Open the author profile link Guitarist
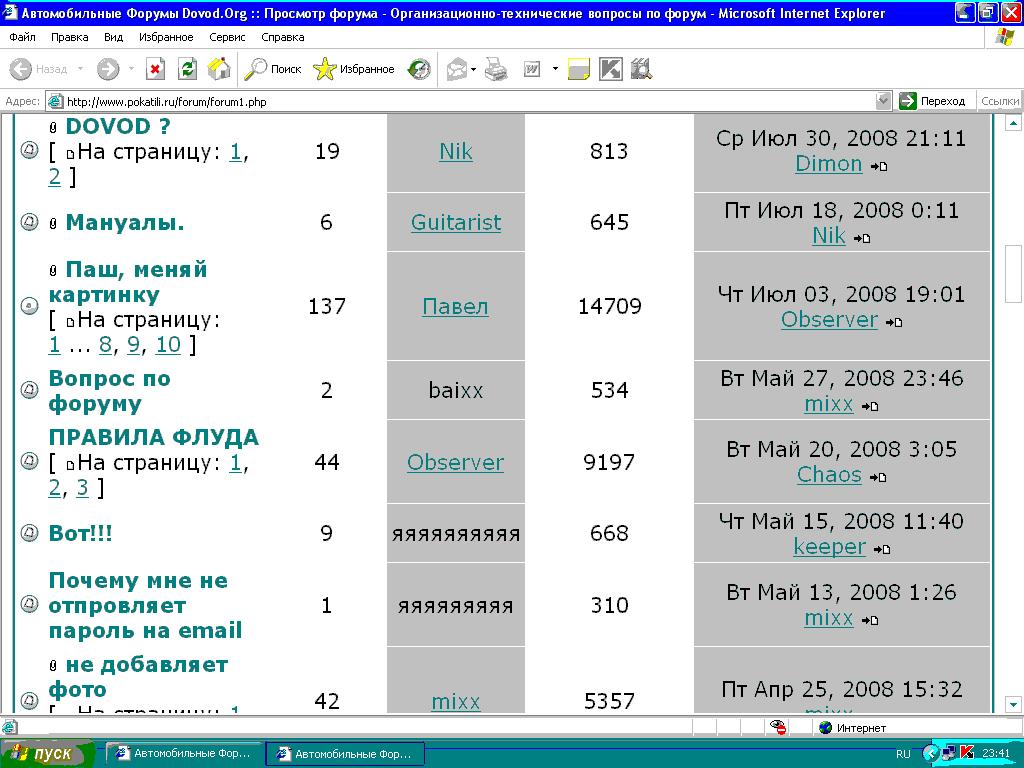The image size is (1024, 768). click(456, 223)
